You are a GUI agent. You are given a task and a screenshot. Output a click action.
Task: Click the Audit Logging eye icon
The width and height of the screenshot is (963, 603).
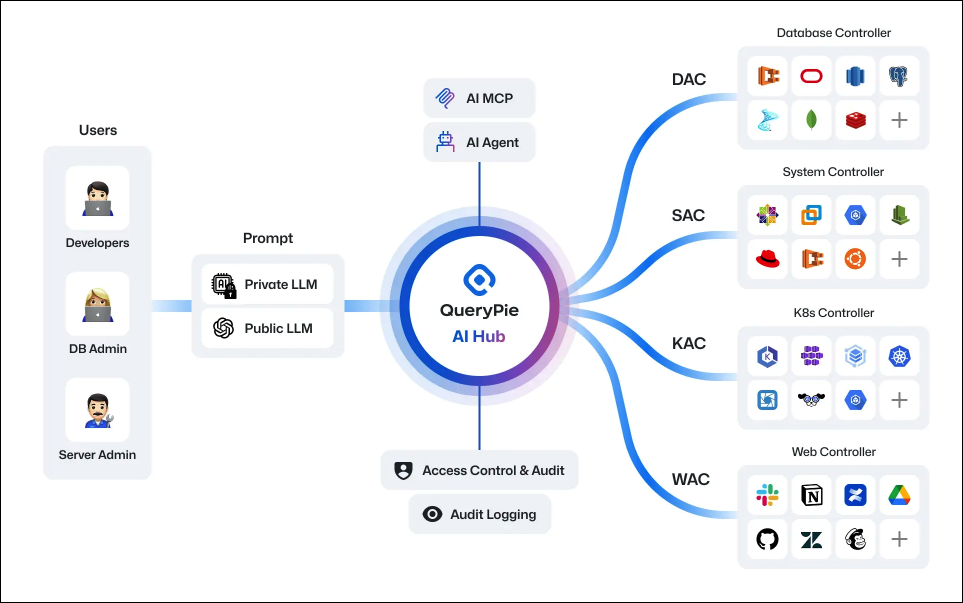(432, 514)
